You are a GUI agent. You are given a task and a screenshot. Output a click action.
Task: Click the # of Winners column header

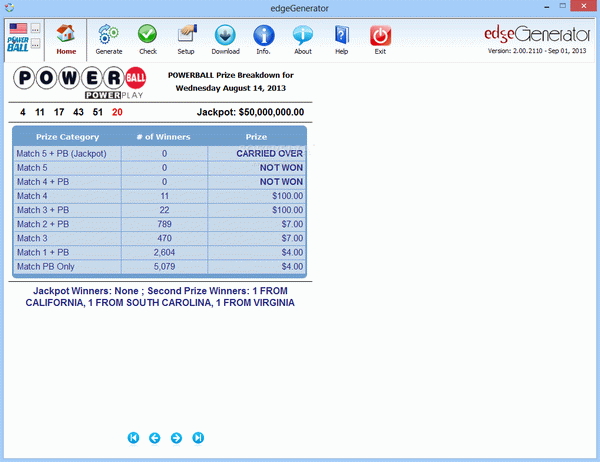tap(164, 137)
